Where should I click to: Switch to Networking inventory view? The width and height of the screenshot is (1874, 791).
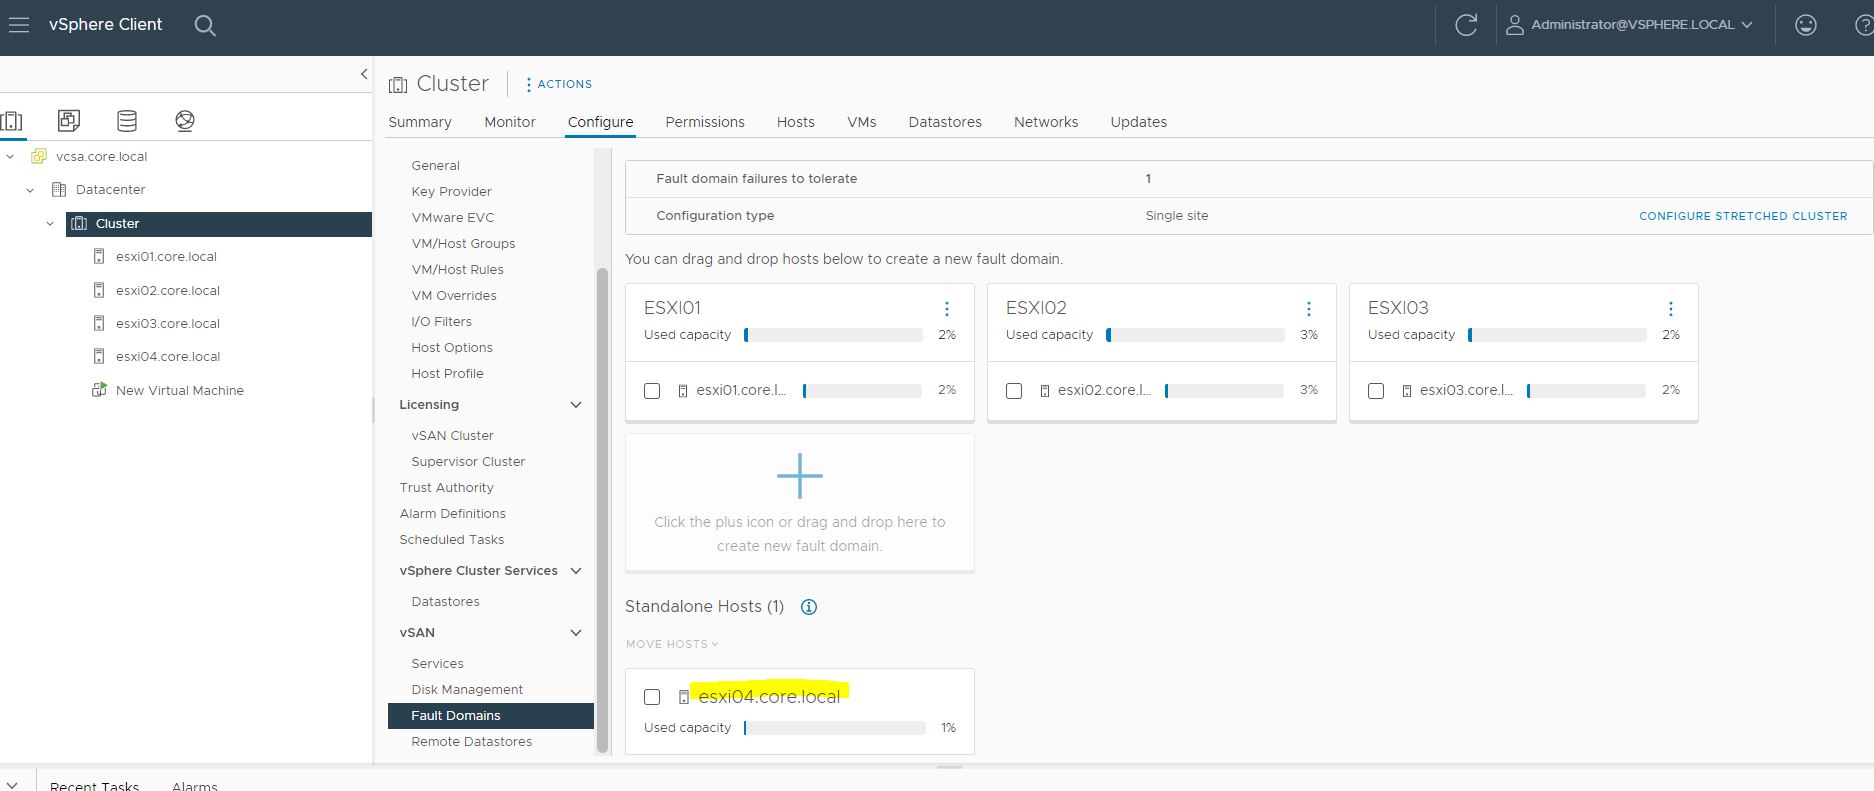(x=185, y=121)
